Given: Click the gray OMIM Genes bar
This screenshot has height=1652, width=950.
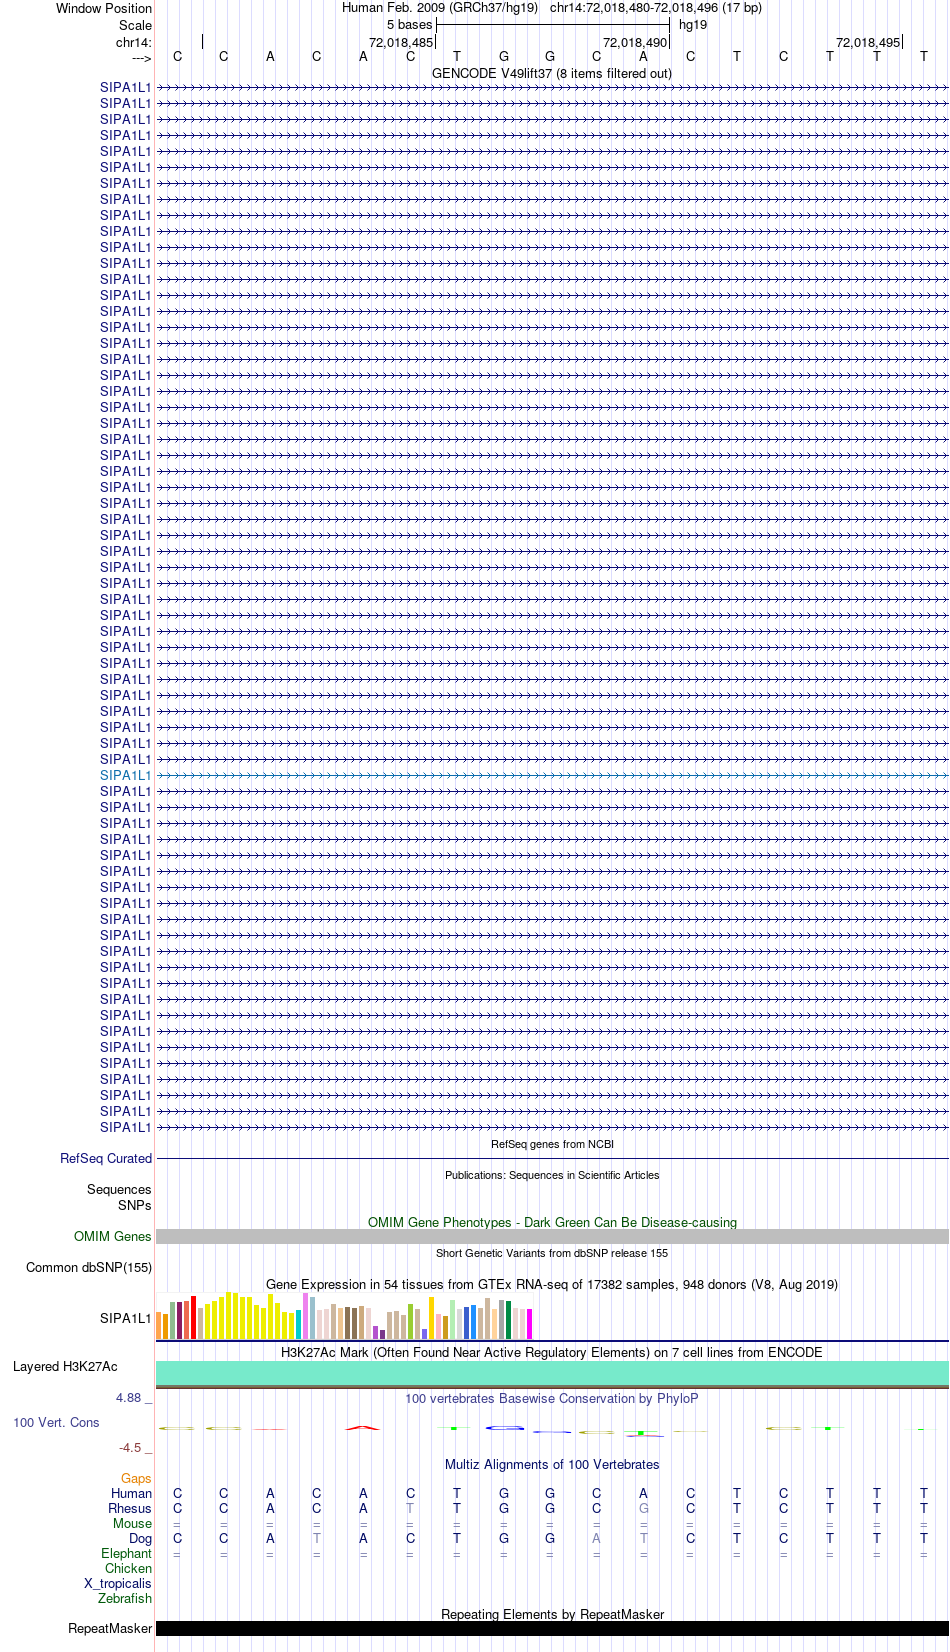Looking at the screenshot, I should click(x=552, y=1236).
